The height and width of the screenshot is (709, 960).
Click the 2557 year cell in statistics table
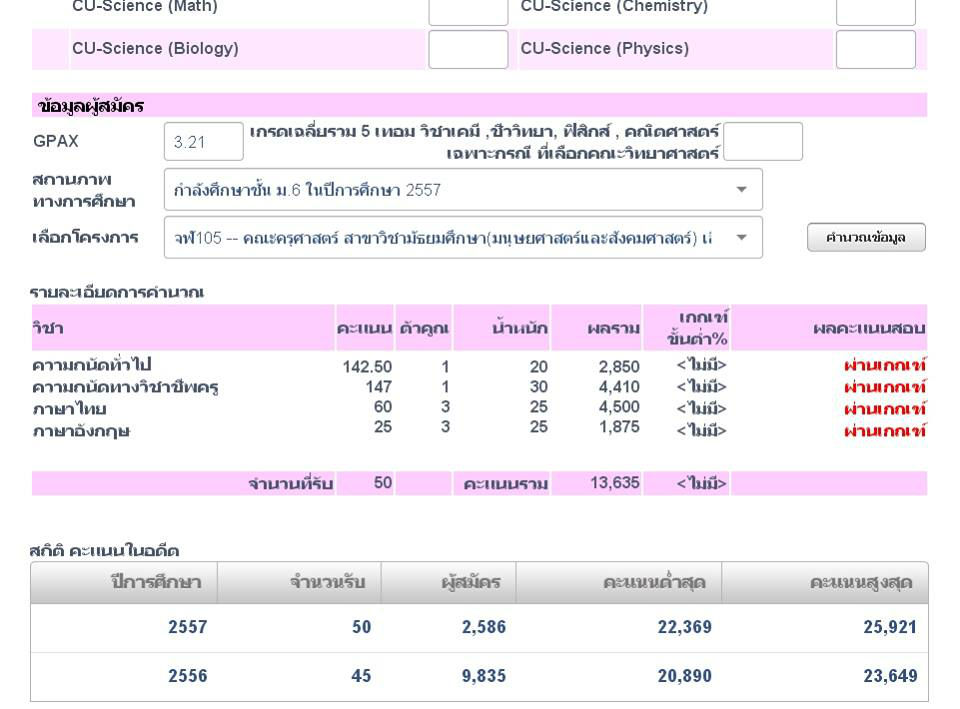[187, 628]
